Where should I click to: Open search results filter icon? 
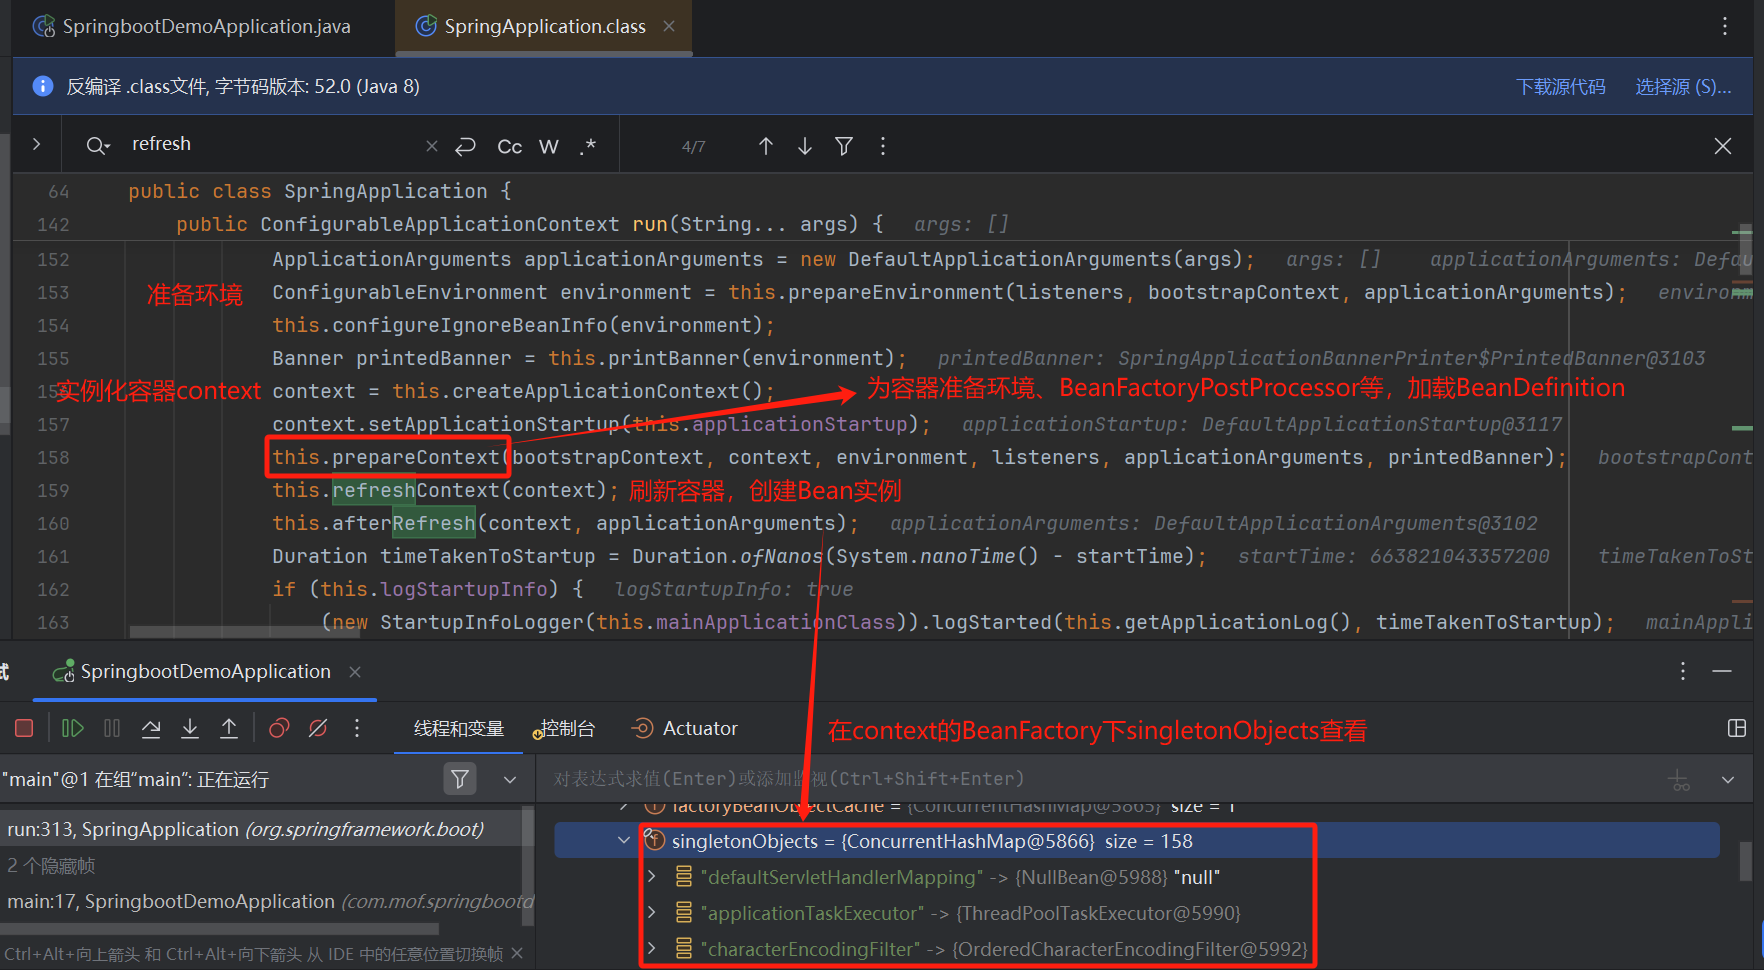(x=844, y=146)
